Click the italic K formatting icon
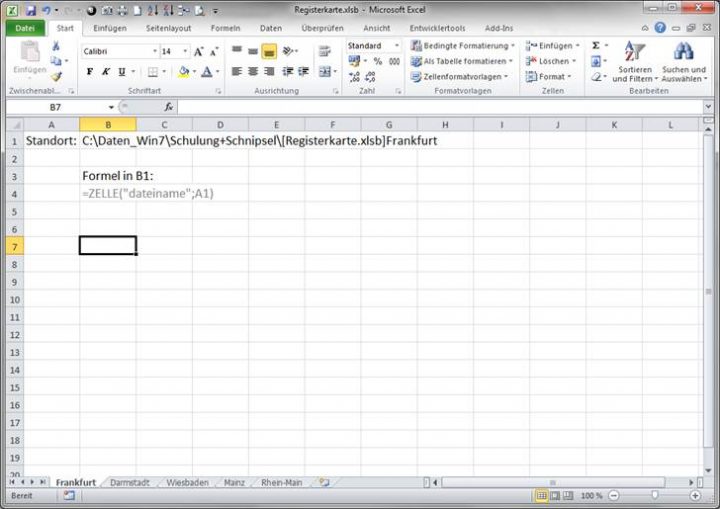Viewport: 720px width, 509px height. click(105, 72)
